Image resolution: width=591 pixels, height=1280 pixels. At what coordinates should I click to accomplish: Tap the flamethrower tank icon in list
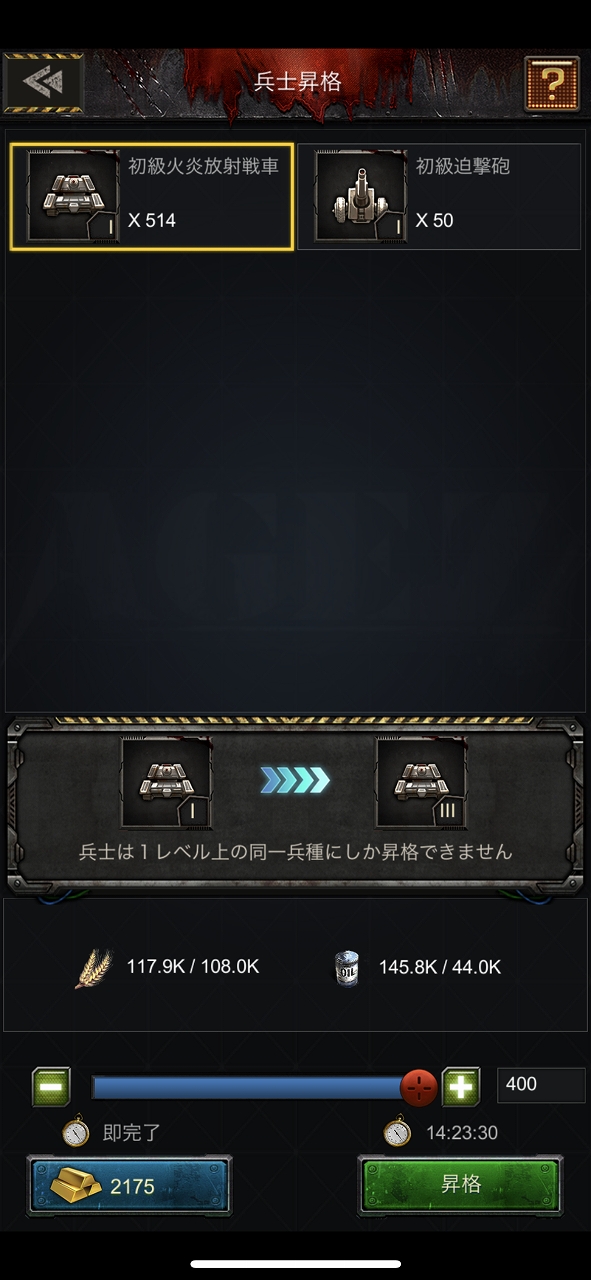73,196
